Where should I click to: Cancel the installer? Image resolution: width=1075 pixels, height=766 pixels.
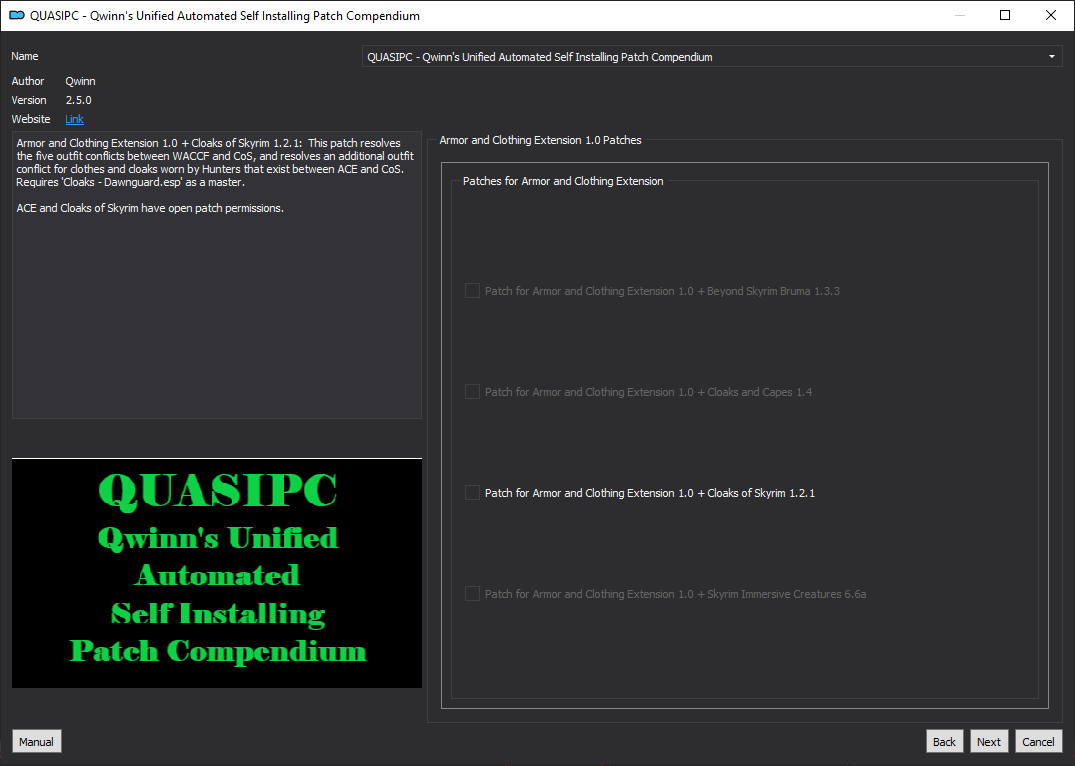1039,741
